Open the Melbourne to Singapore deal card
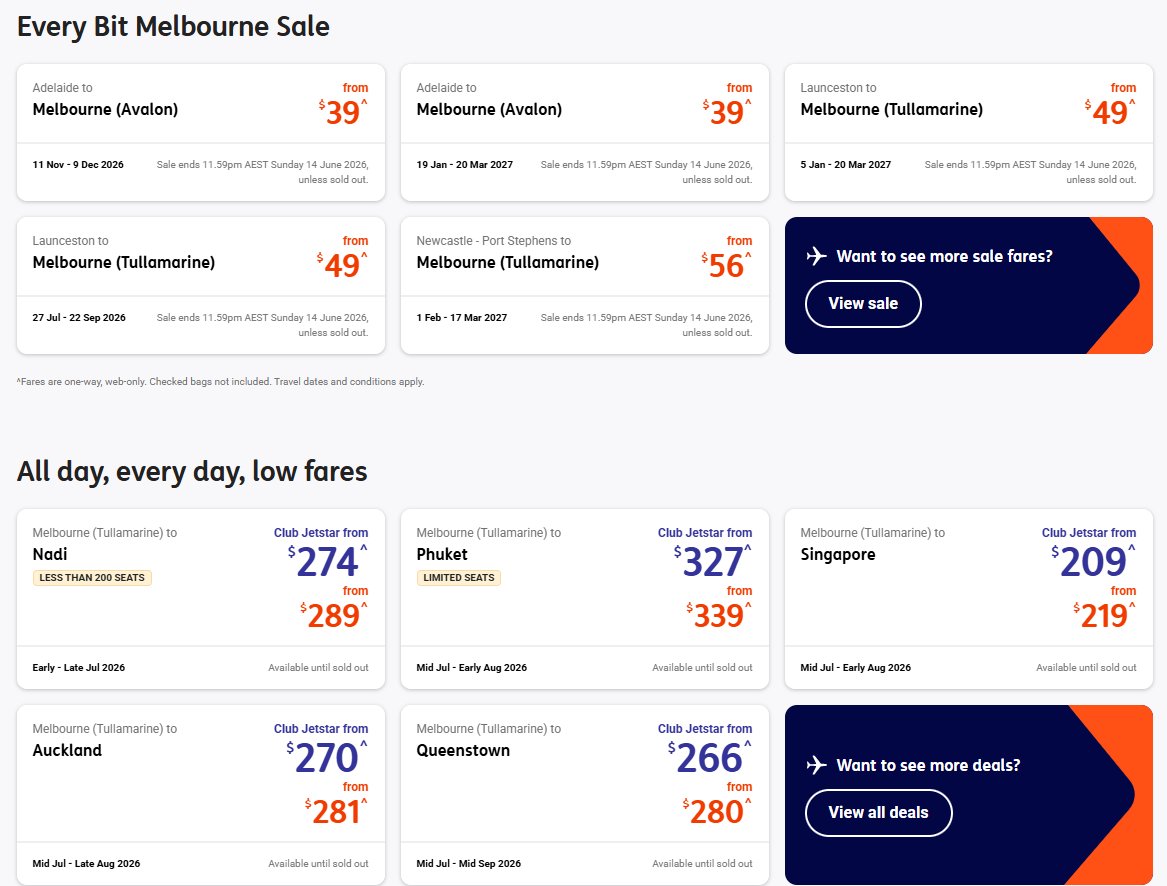1167x886 pixels. pyautogui.click(x=968, y=599)
